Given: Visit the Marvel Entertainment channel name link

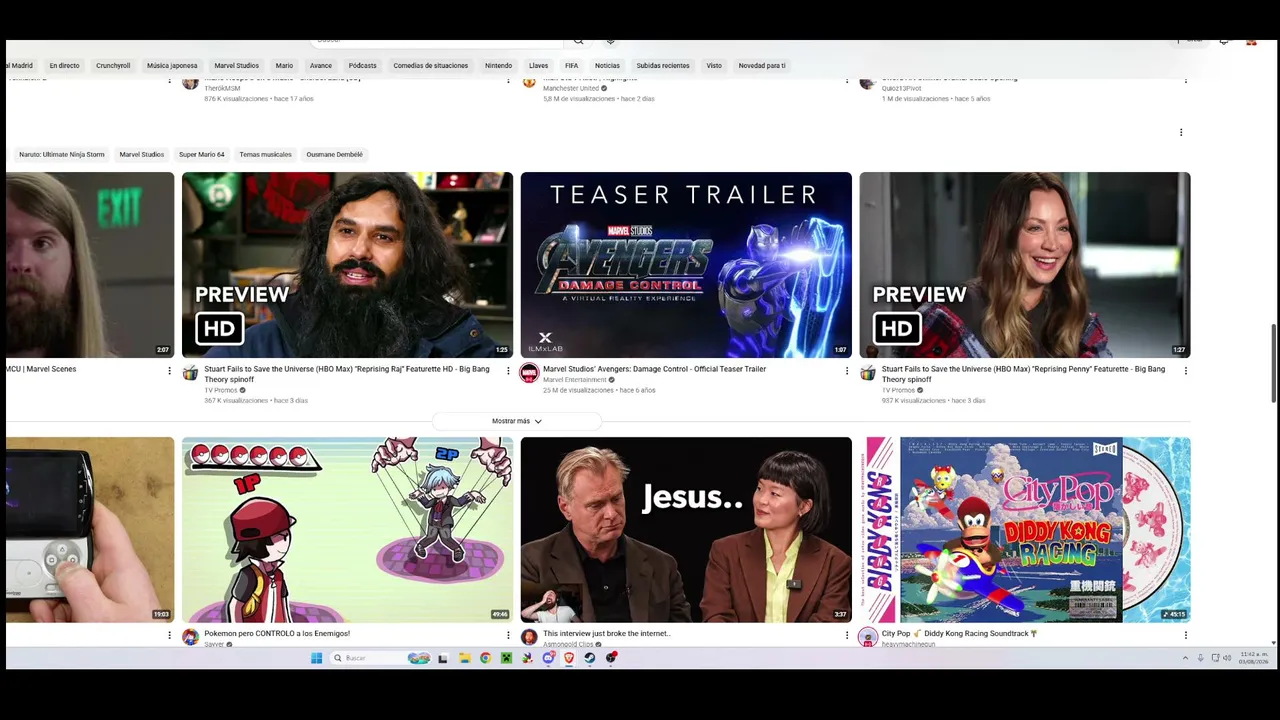Looking at the screenshot, I should [x=575, y=380].
